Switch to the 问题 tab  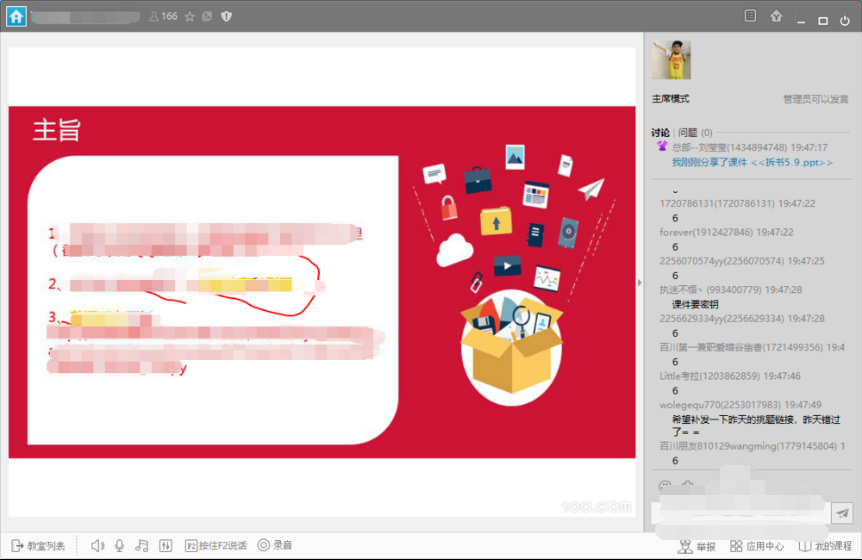(x=688, y=132)
